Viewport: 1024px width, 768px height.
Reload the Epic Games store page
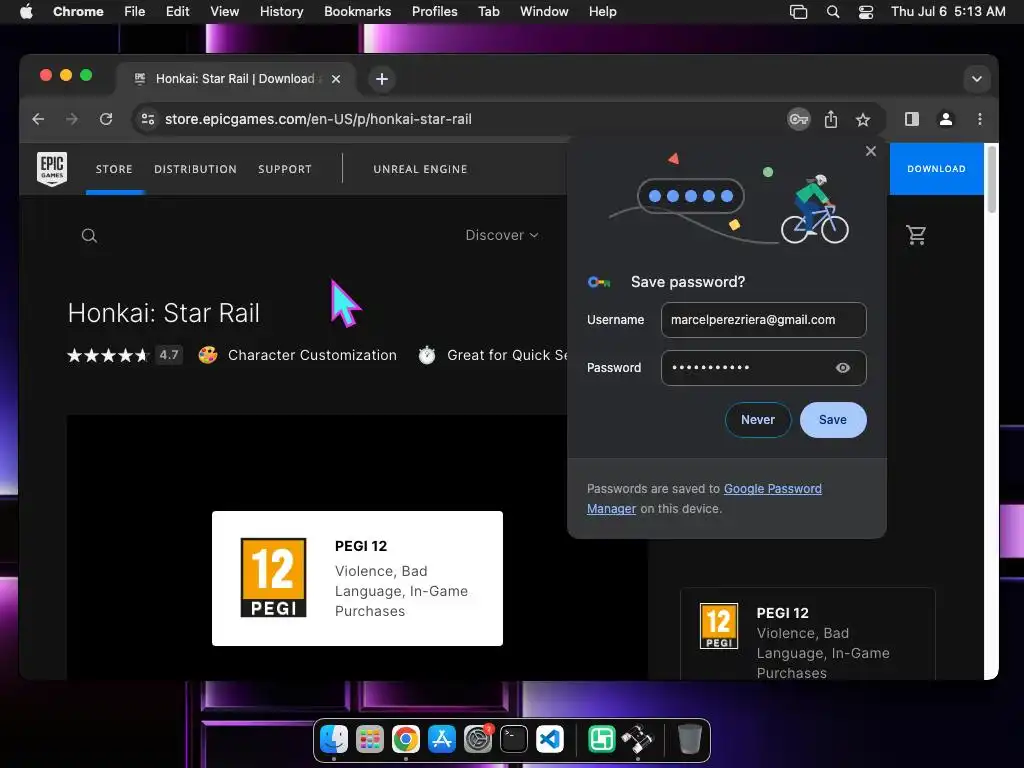[106, 119]
